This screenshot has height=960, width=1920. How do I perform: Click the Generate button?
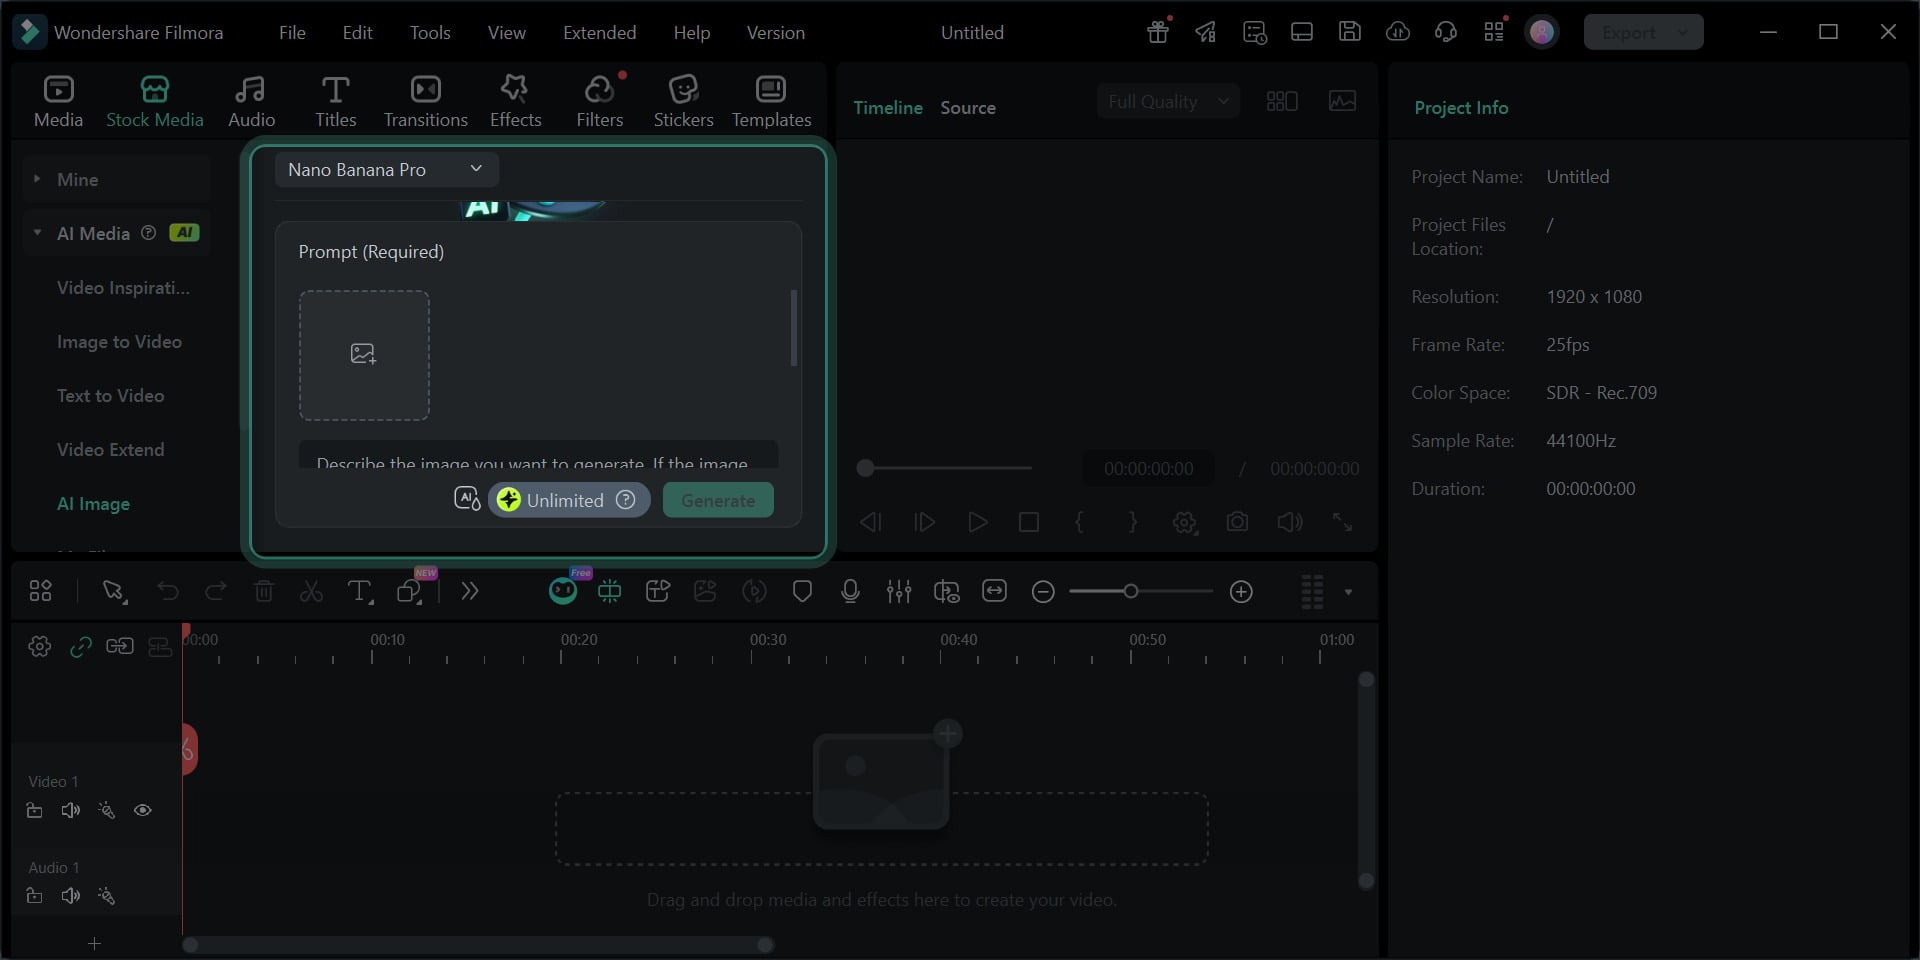(x=717, y=501)
